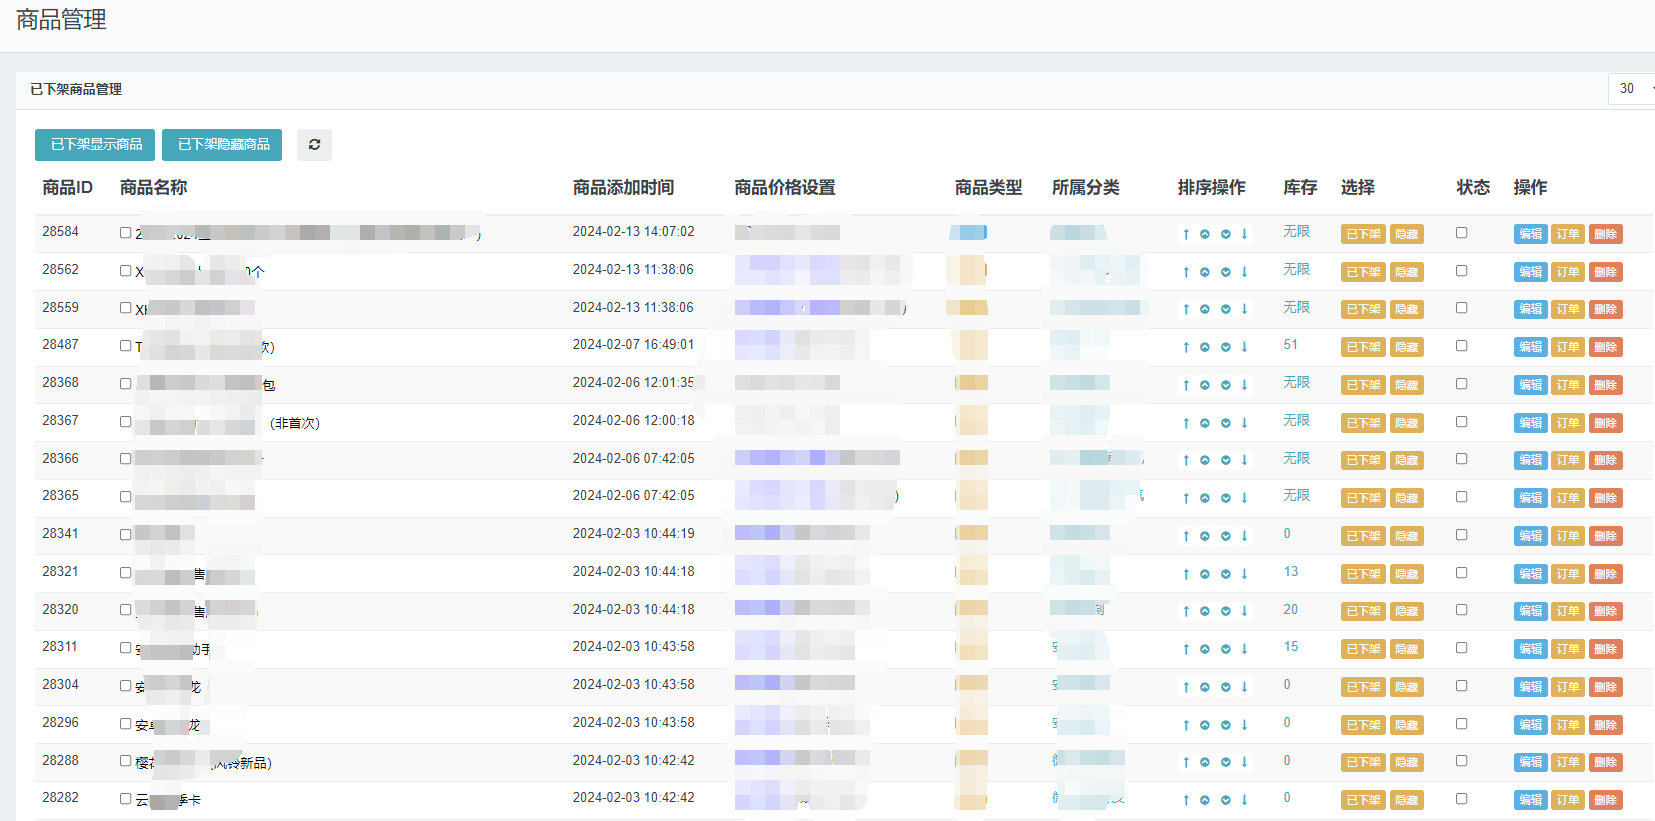Screen dimensions: 1655x821
Task: Open the page size dropdown showing 30
Action: pyautogui.click(x=1632, y=89)
